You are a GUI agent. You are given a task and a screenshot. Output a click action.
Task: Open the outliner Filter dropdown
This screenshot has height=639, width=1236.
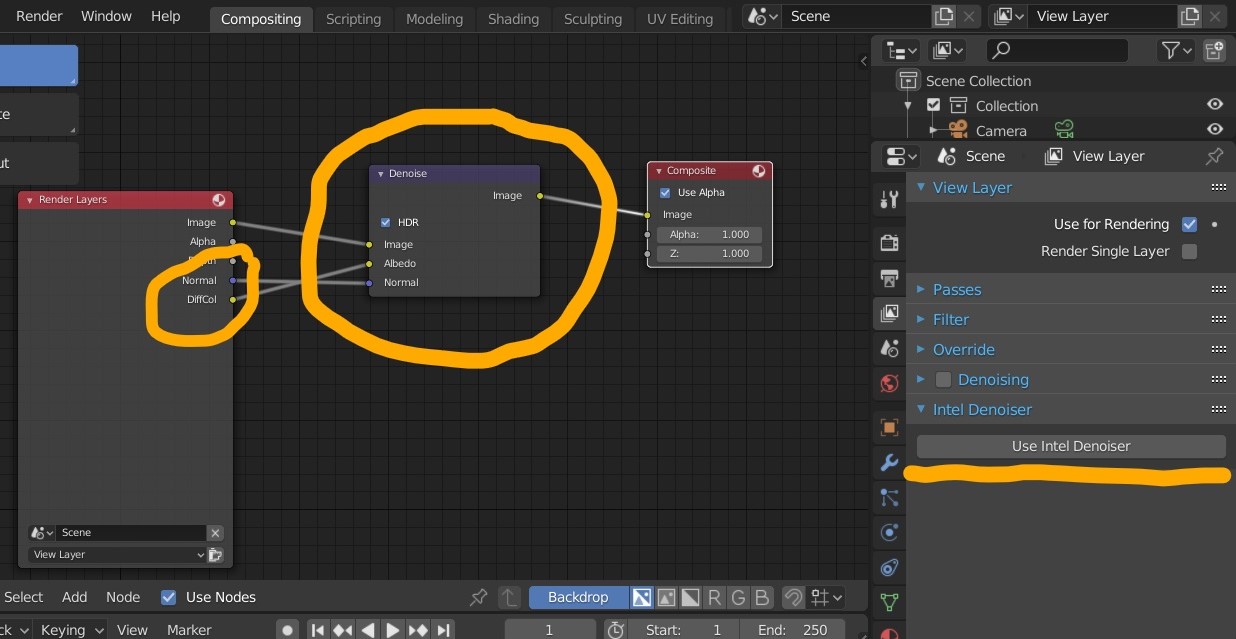(1175, 50)
